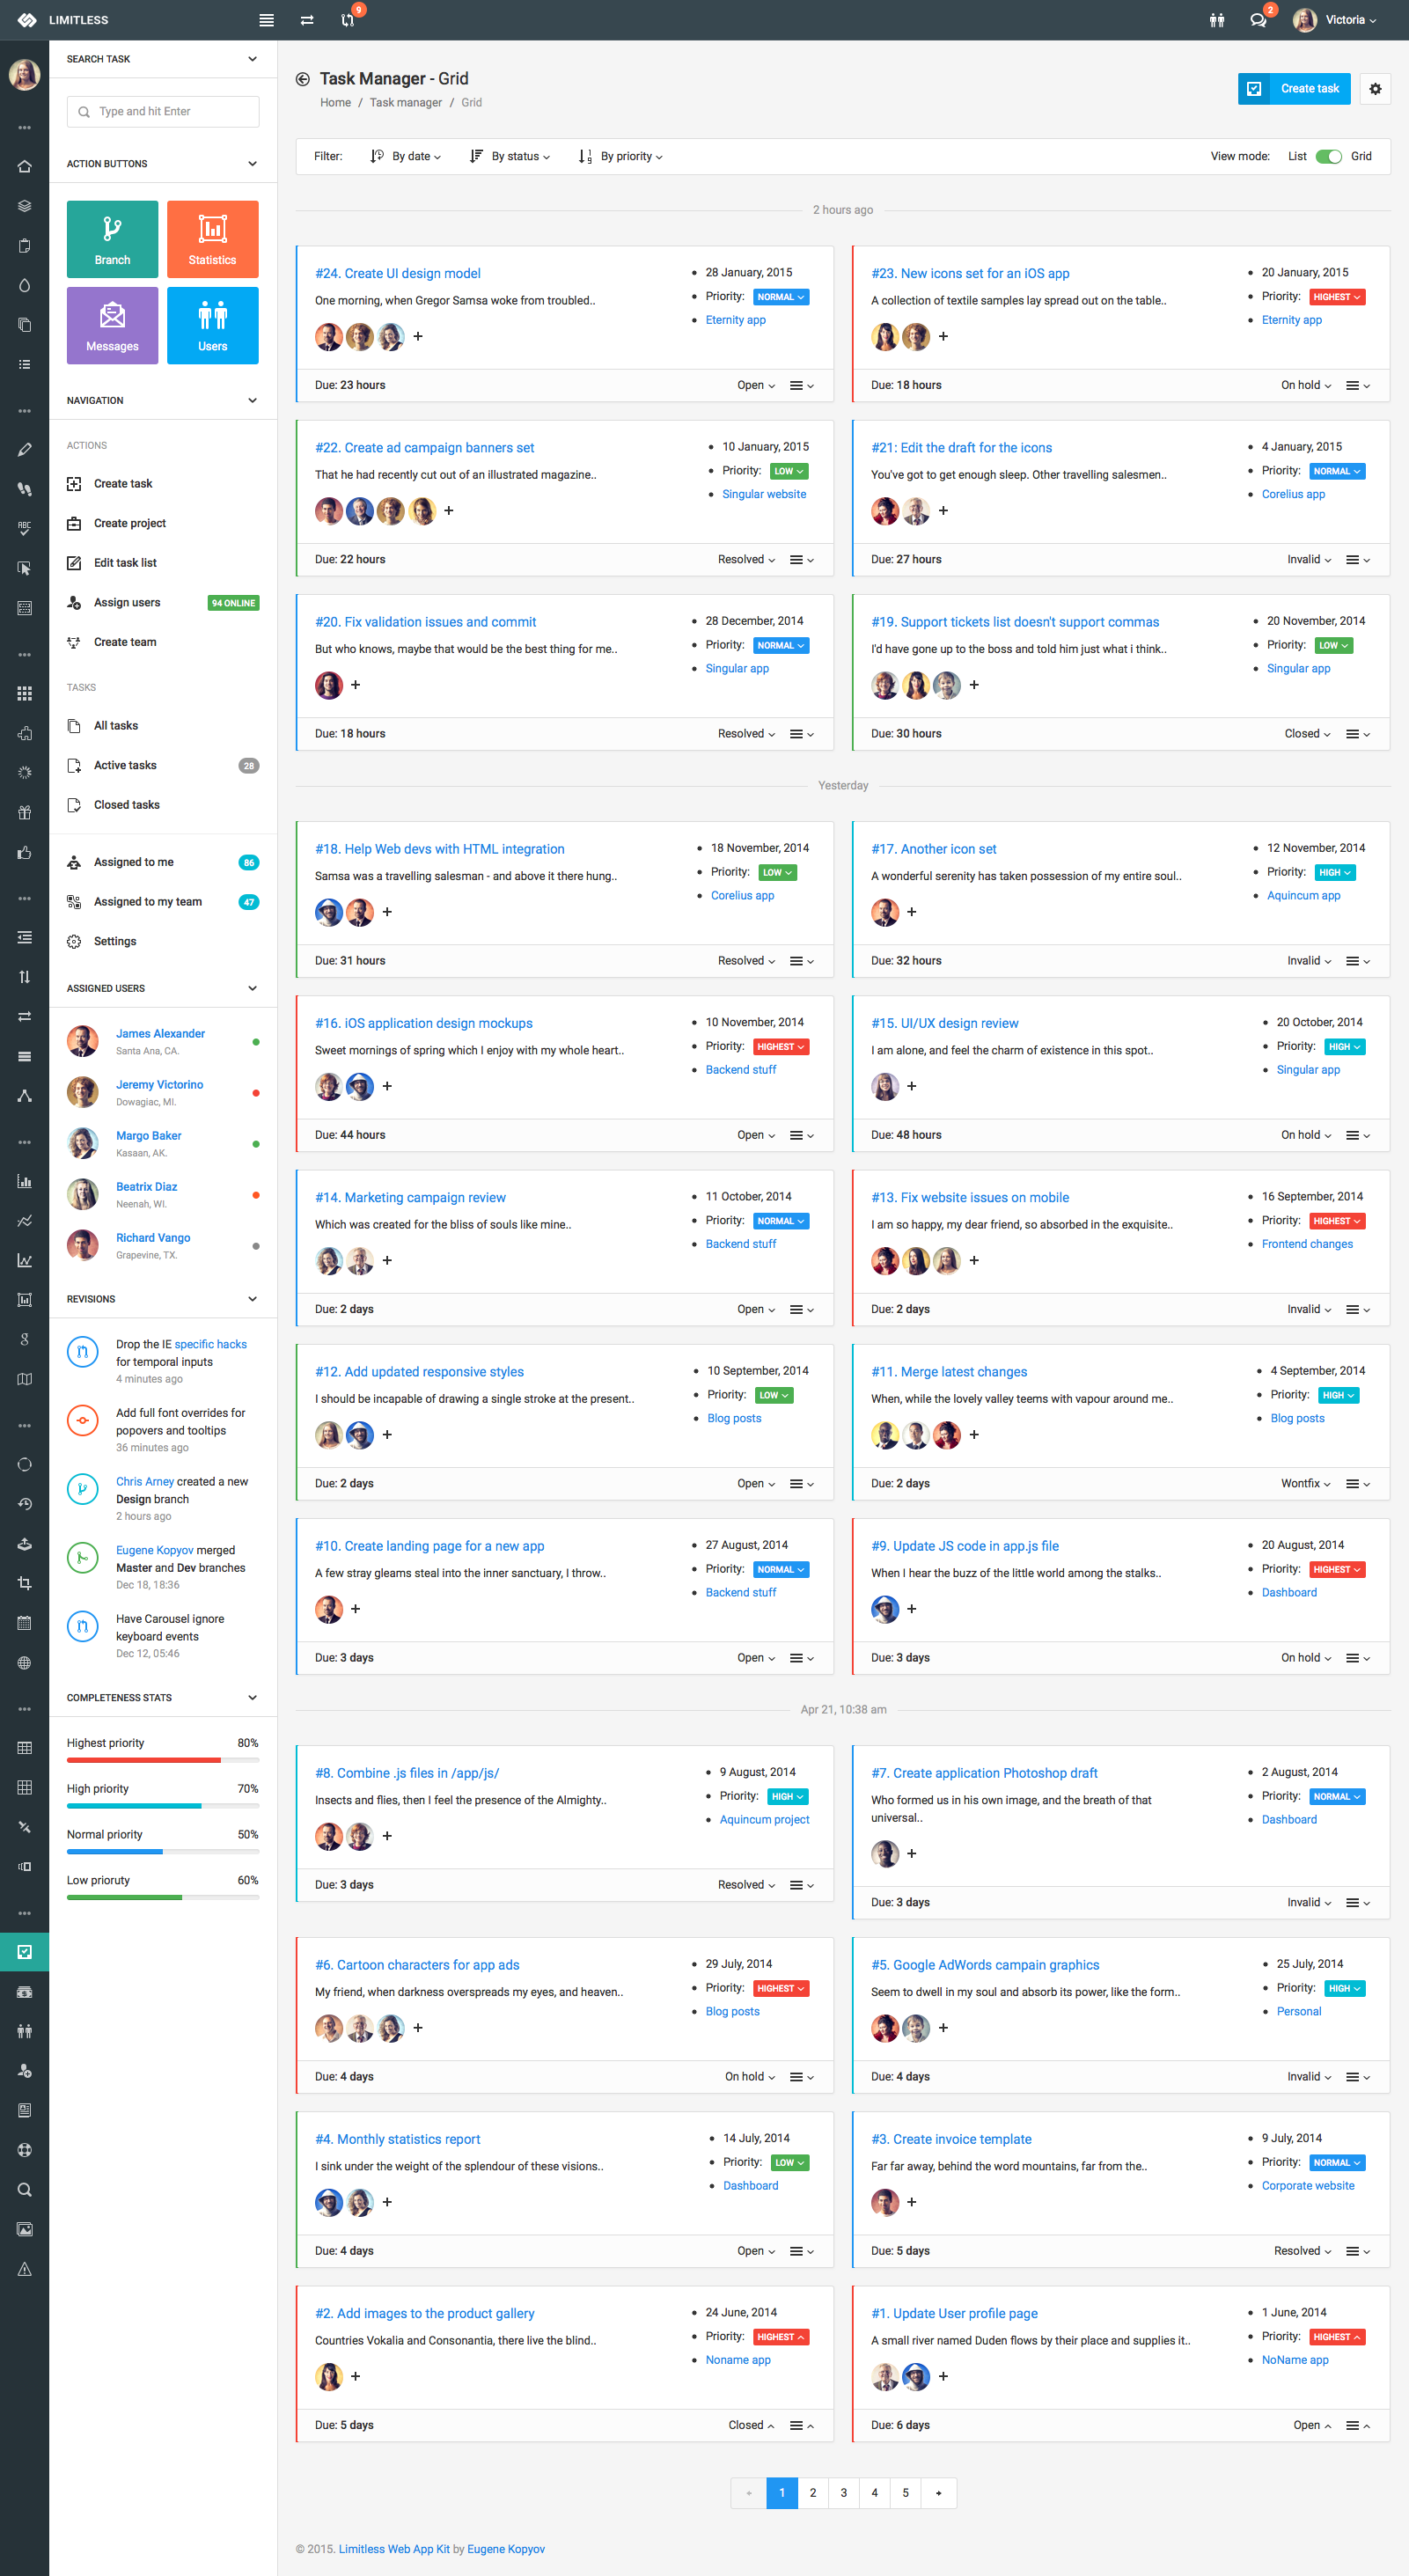
Task: Collapse the Assigned Users sidebar section
Action: [252, 988]
